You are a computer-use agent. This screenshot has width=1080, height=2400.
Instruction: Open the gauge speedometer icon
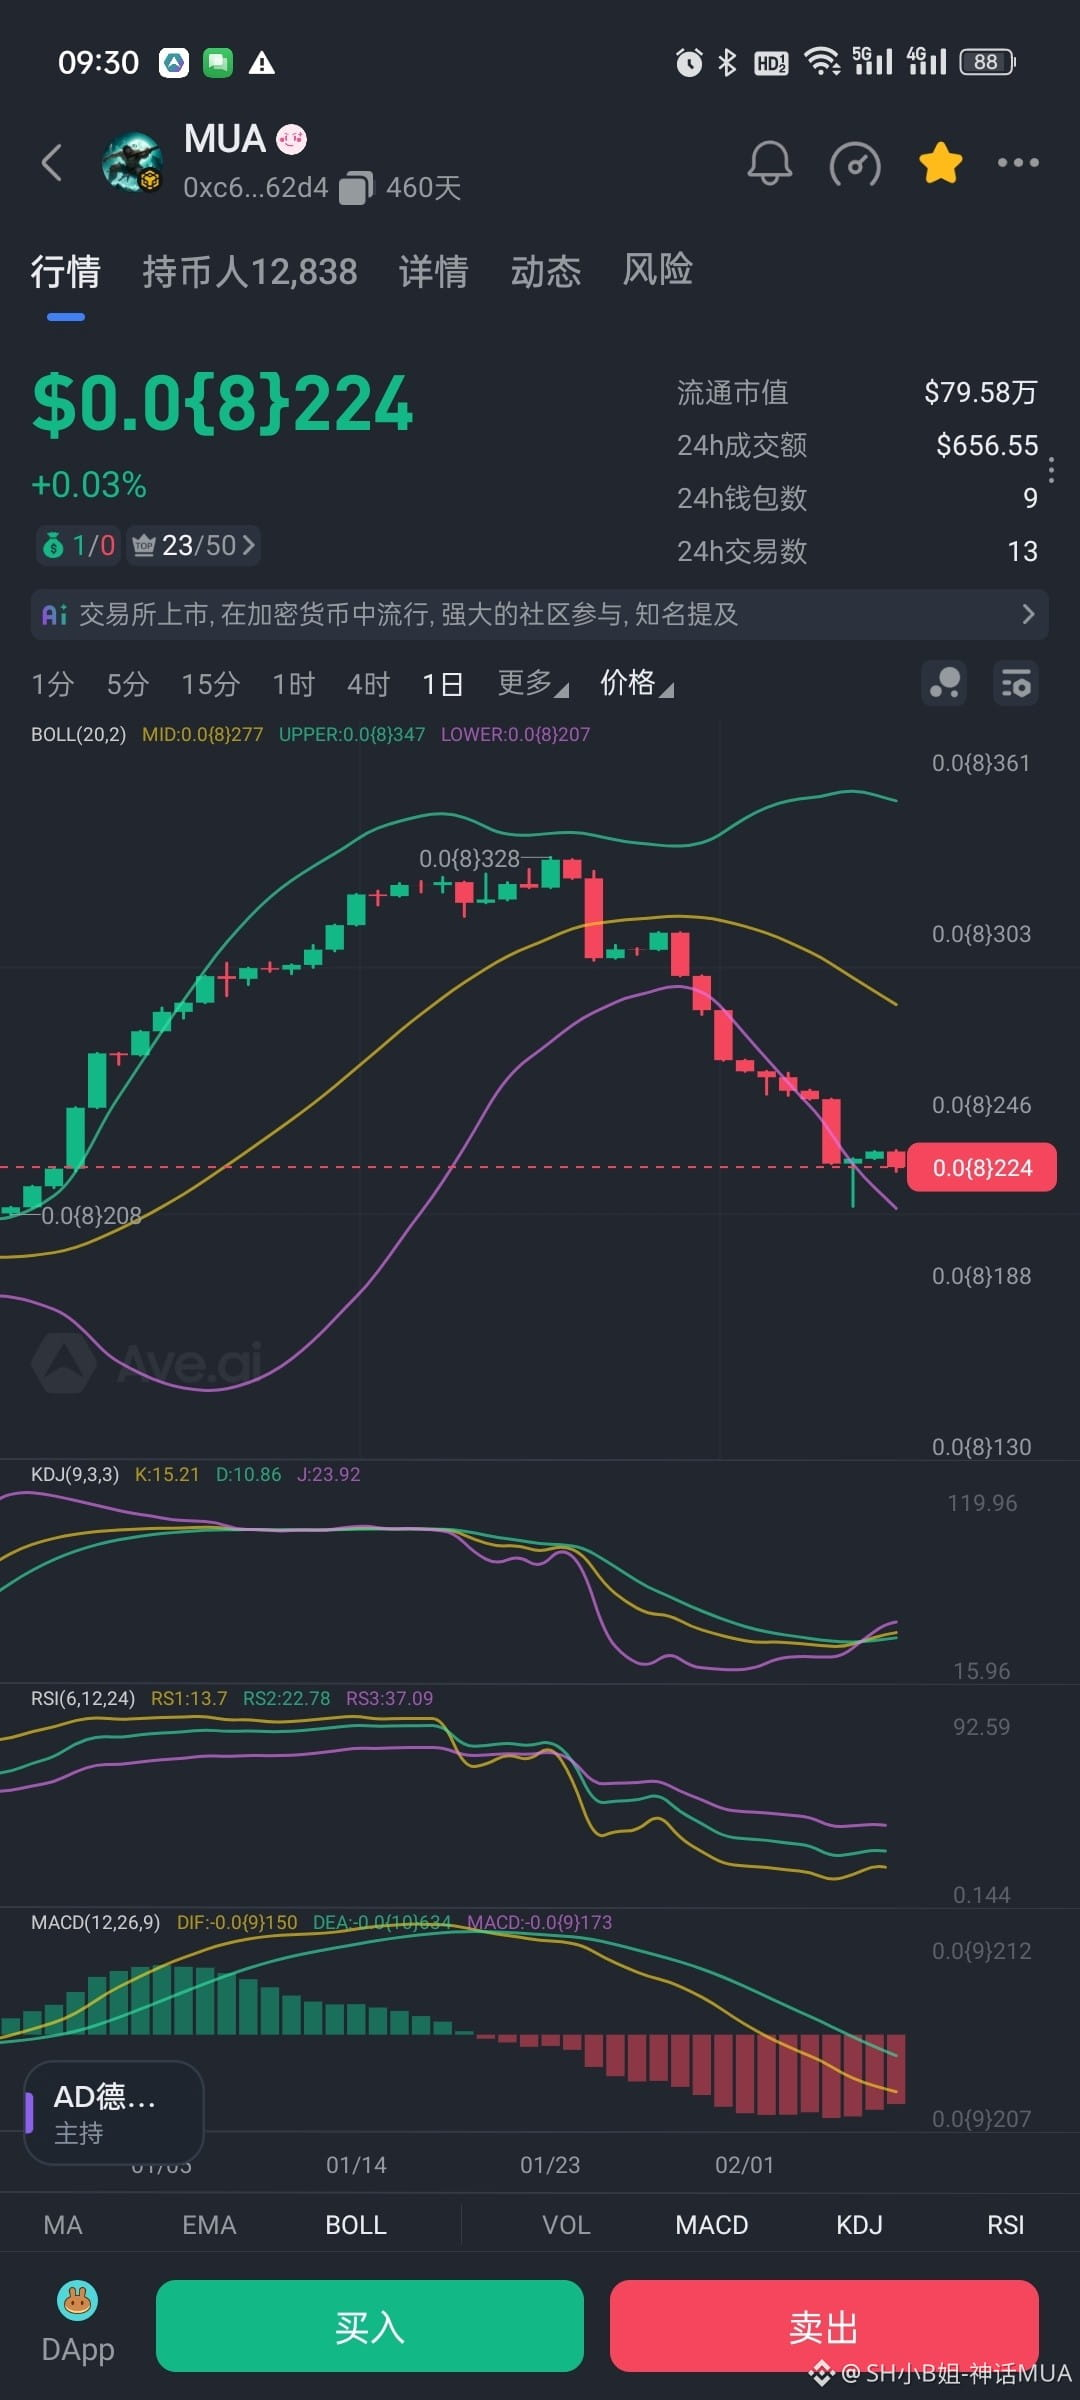click(x=855, y=163)
